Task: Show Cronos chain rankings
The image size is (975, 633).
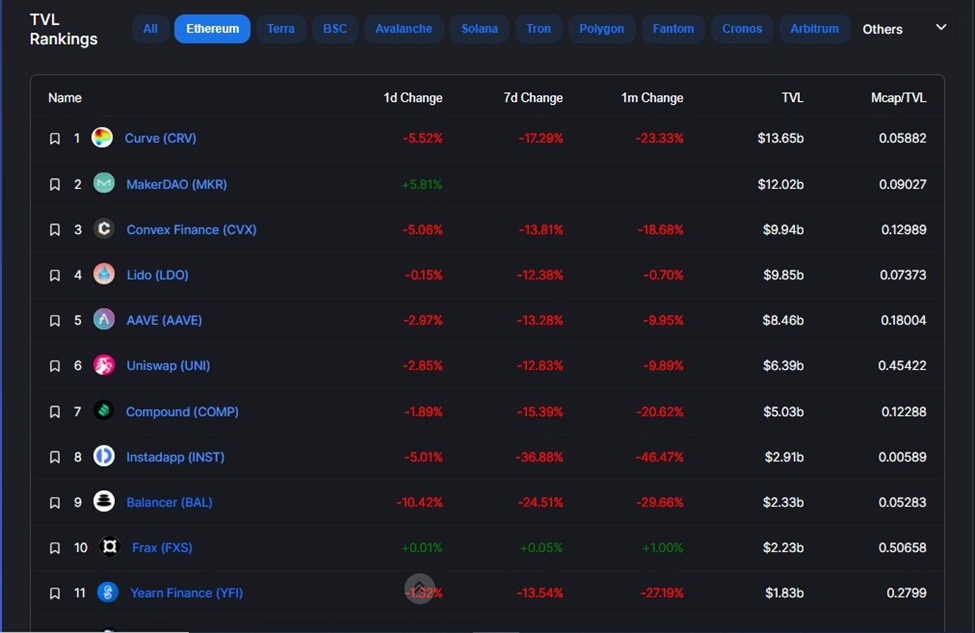Action: [x=742, y=29]
